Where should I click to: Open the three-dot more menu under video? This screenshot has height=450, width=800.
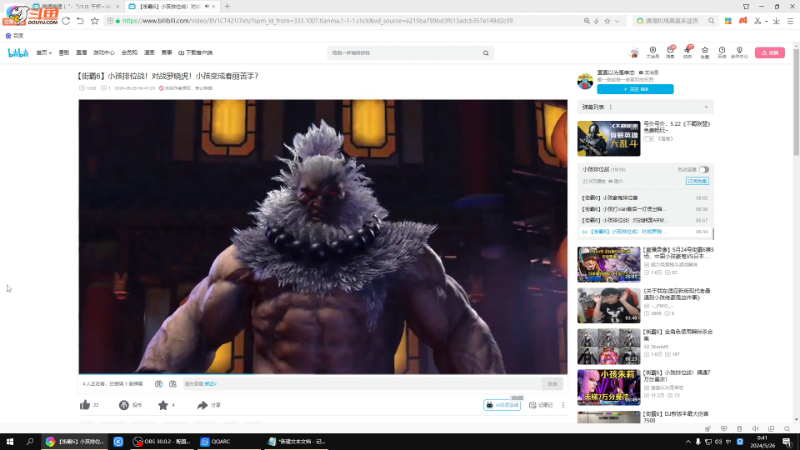click(x=563, y=405)
